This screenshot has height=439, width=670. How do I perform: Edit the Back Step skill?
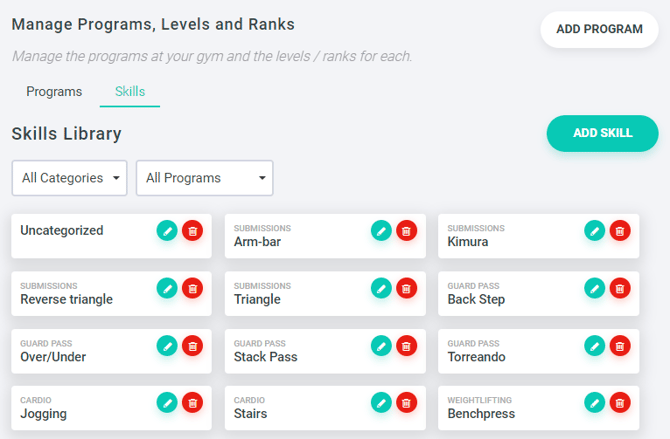click(x=594, y=289)
